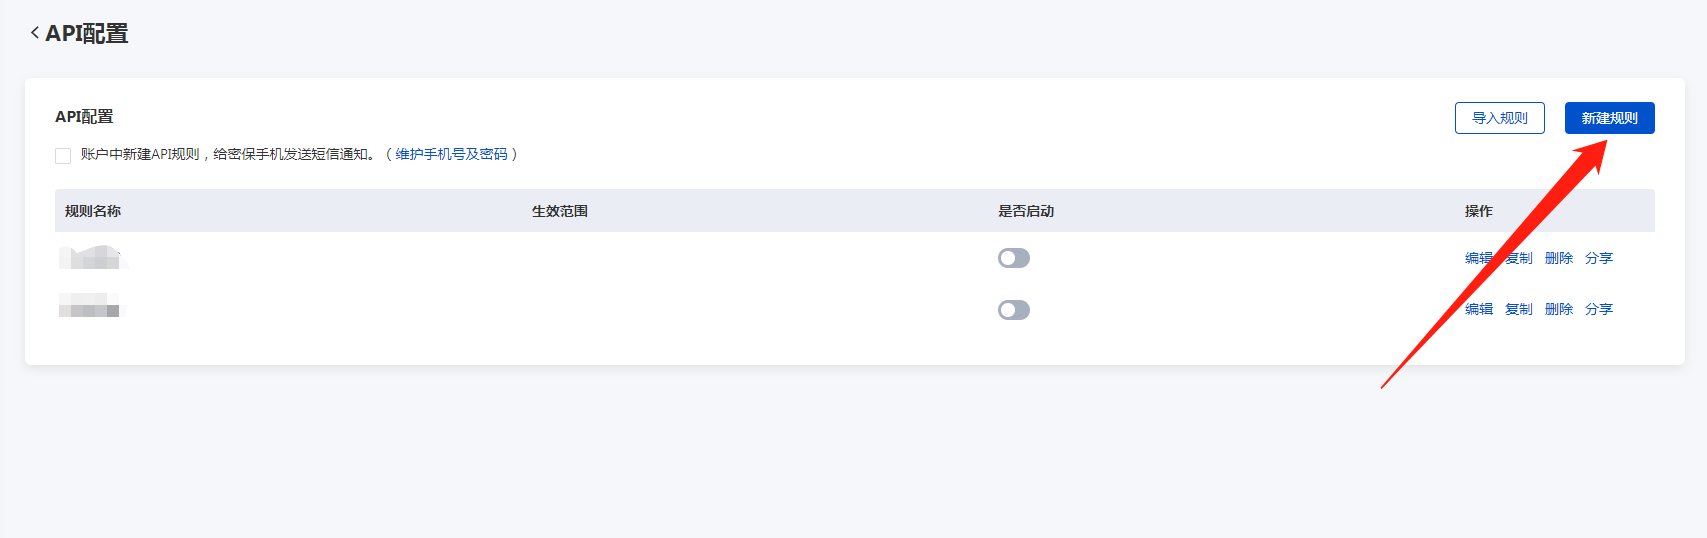Click 复制 for the first rule
Viewport: 1707px width, 538px height.
1520,258
